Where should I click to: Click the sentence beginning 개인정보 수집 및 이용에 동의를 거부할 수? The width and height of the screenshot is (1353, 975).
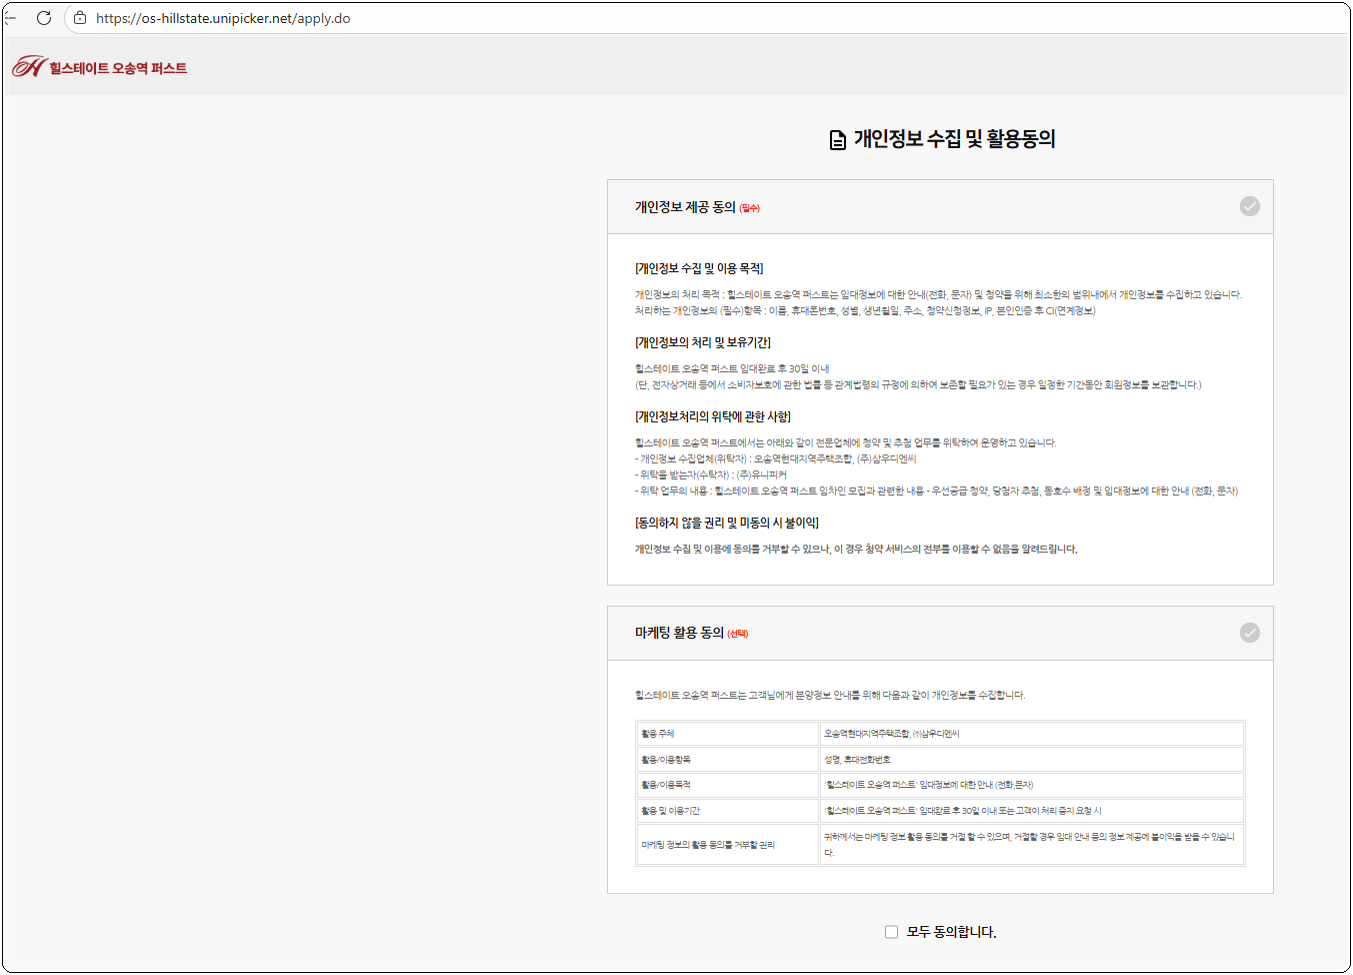pyautogui.click(x=856, y=549)
